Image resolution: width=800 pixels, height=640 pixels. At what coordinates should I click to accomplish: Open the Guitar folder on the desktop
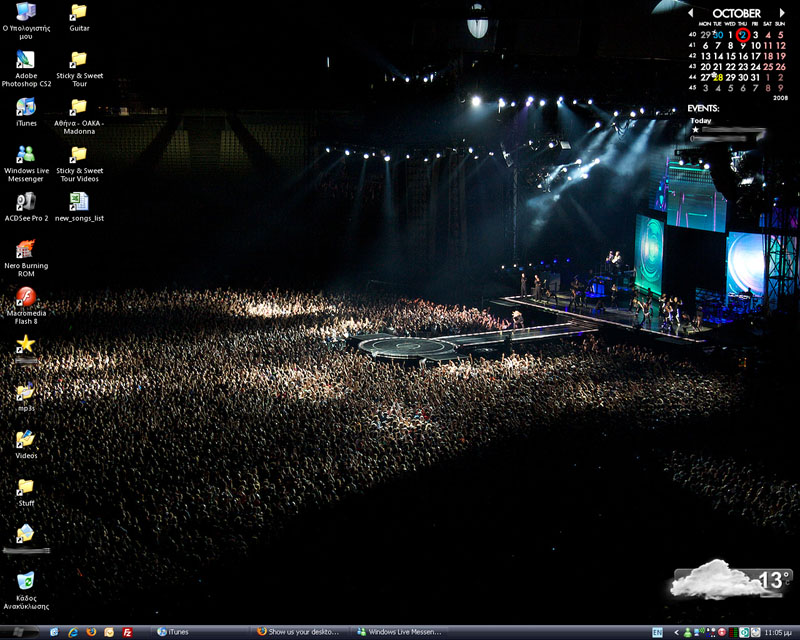pyautogui.click(x=79, y=13)
